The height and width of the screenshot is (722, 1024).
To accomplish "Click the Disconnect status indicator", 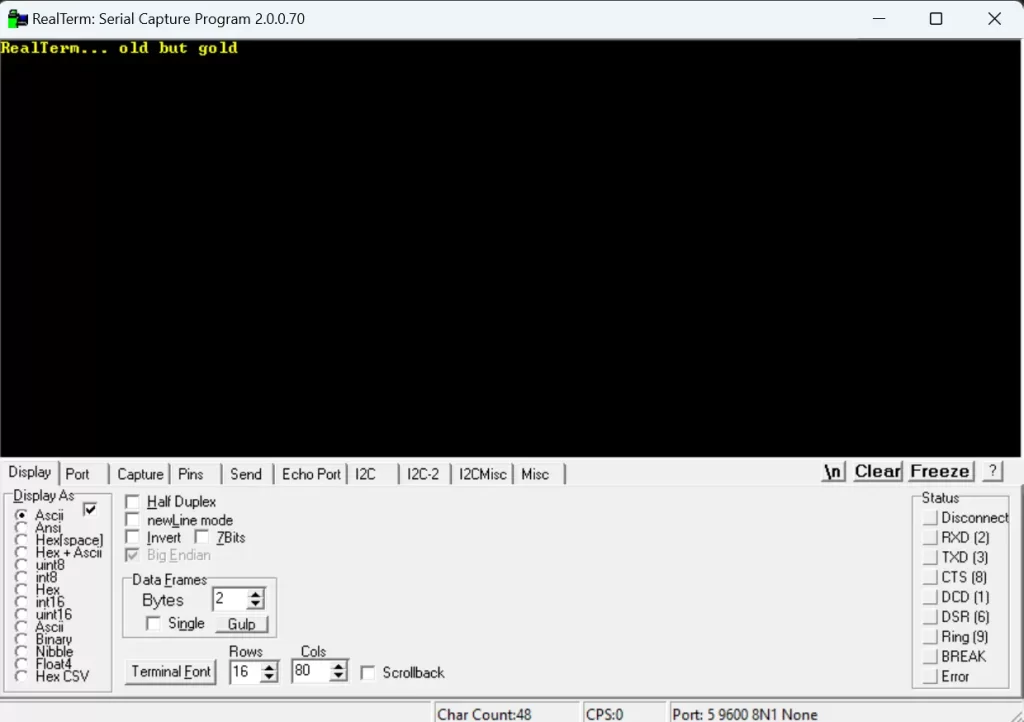I will 930,518.
